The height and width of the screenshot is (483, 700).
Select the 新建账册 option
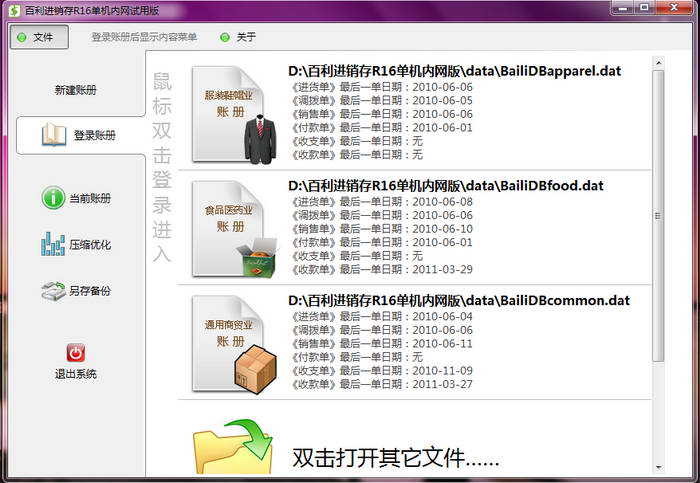click(75, 90)
